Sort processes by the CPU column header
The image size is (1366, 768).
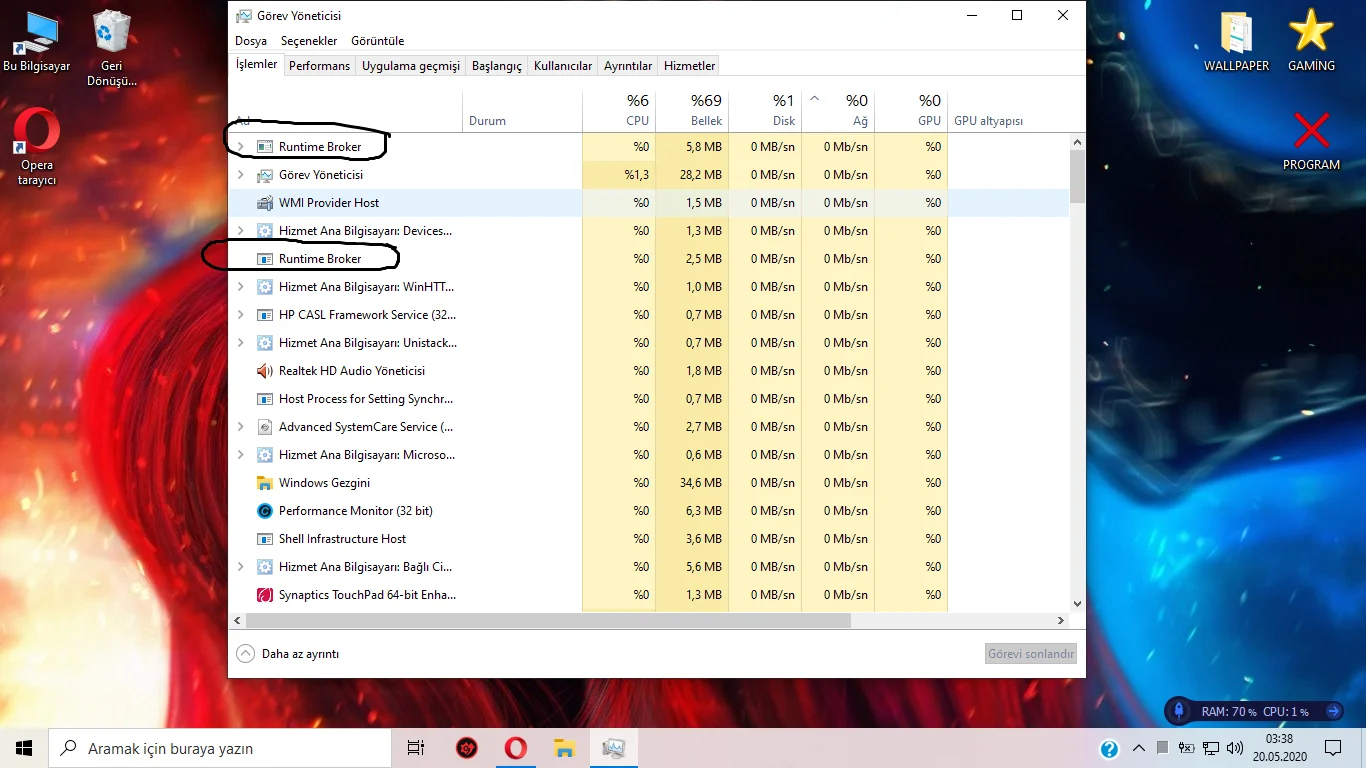(x=619, y=110)
